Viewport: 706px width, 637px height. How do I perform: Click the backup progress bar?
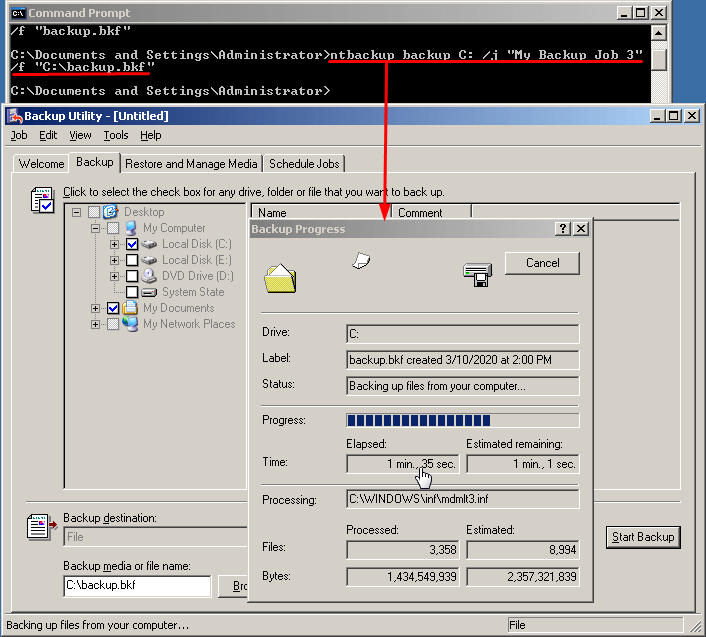point(462,420)
